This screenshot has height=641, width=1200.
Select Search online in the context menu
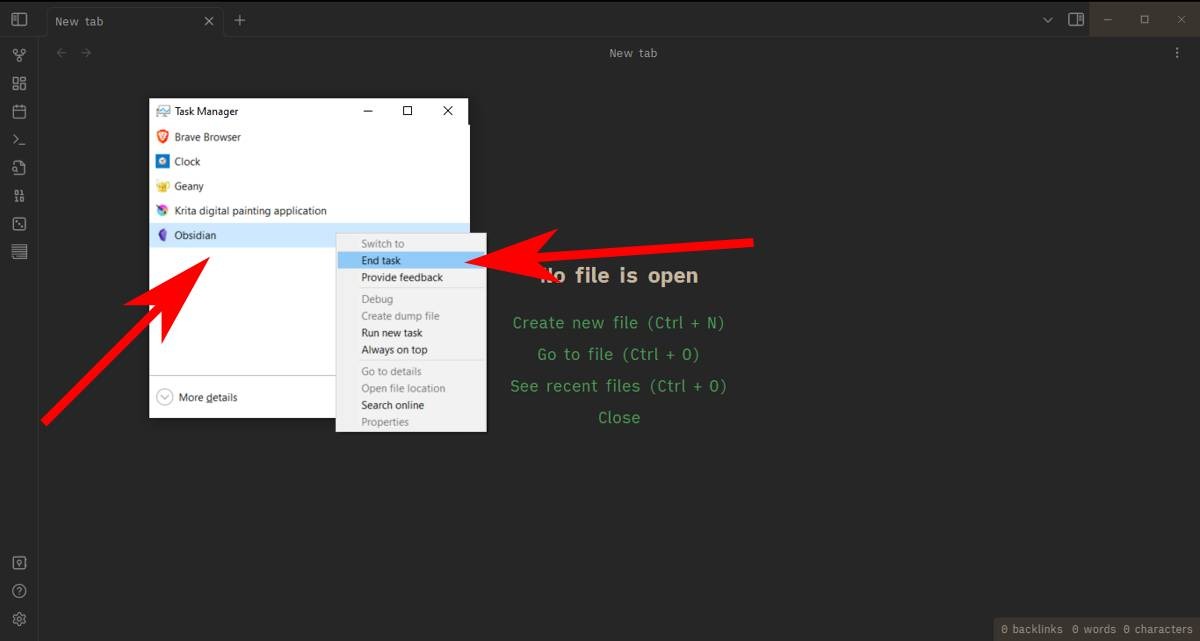391,405
